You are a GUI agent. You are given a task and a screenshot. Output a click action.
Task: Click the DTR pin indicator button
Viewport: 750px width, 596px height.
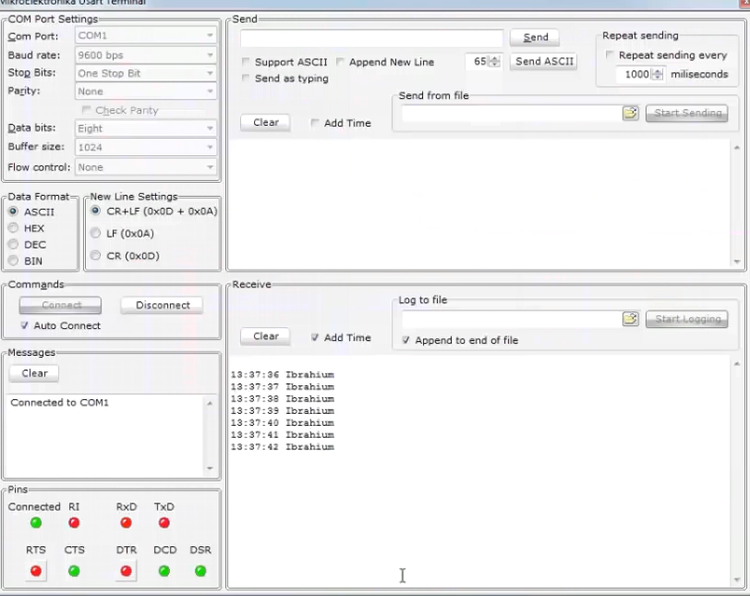click(126, 571)
